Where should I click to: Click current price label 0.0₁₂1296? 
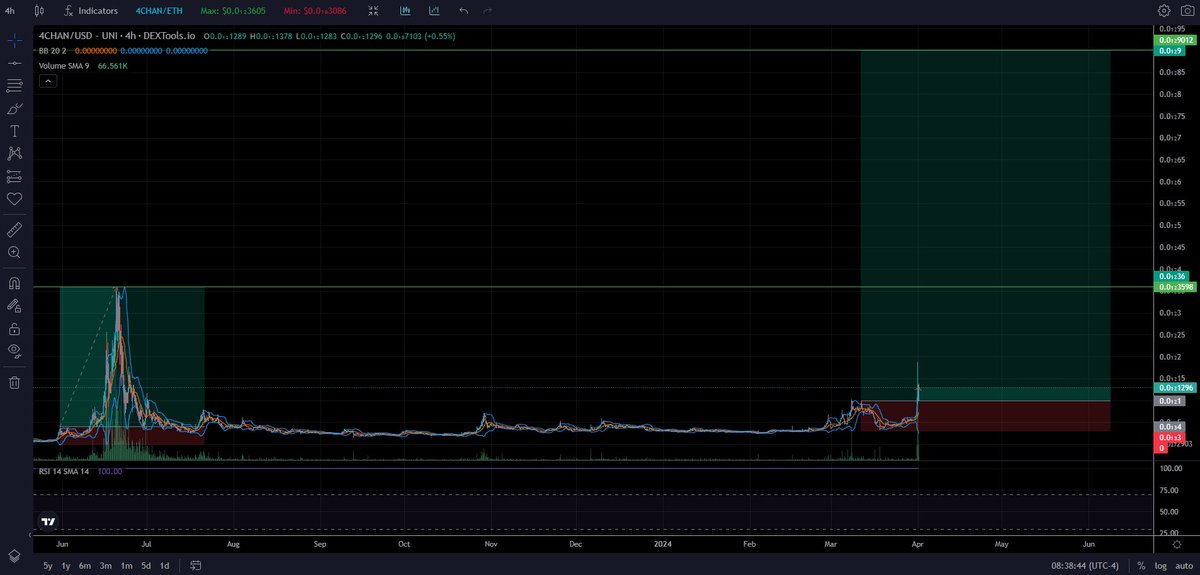[x=1175, y=387]
